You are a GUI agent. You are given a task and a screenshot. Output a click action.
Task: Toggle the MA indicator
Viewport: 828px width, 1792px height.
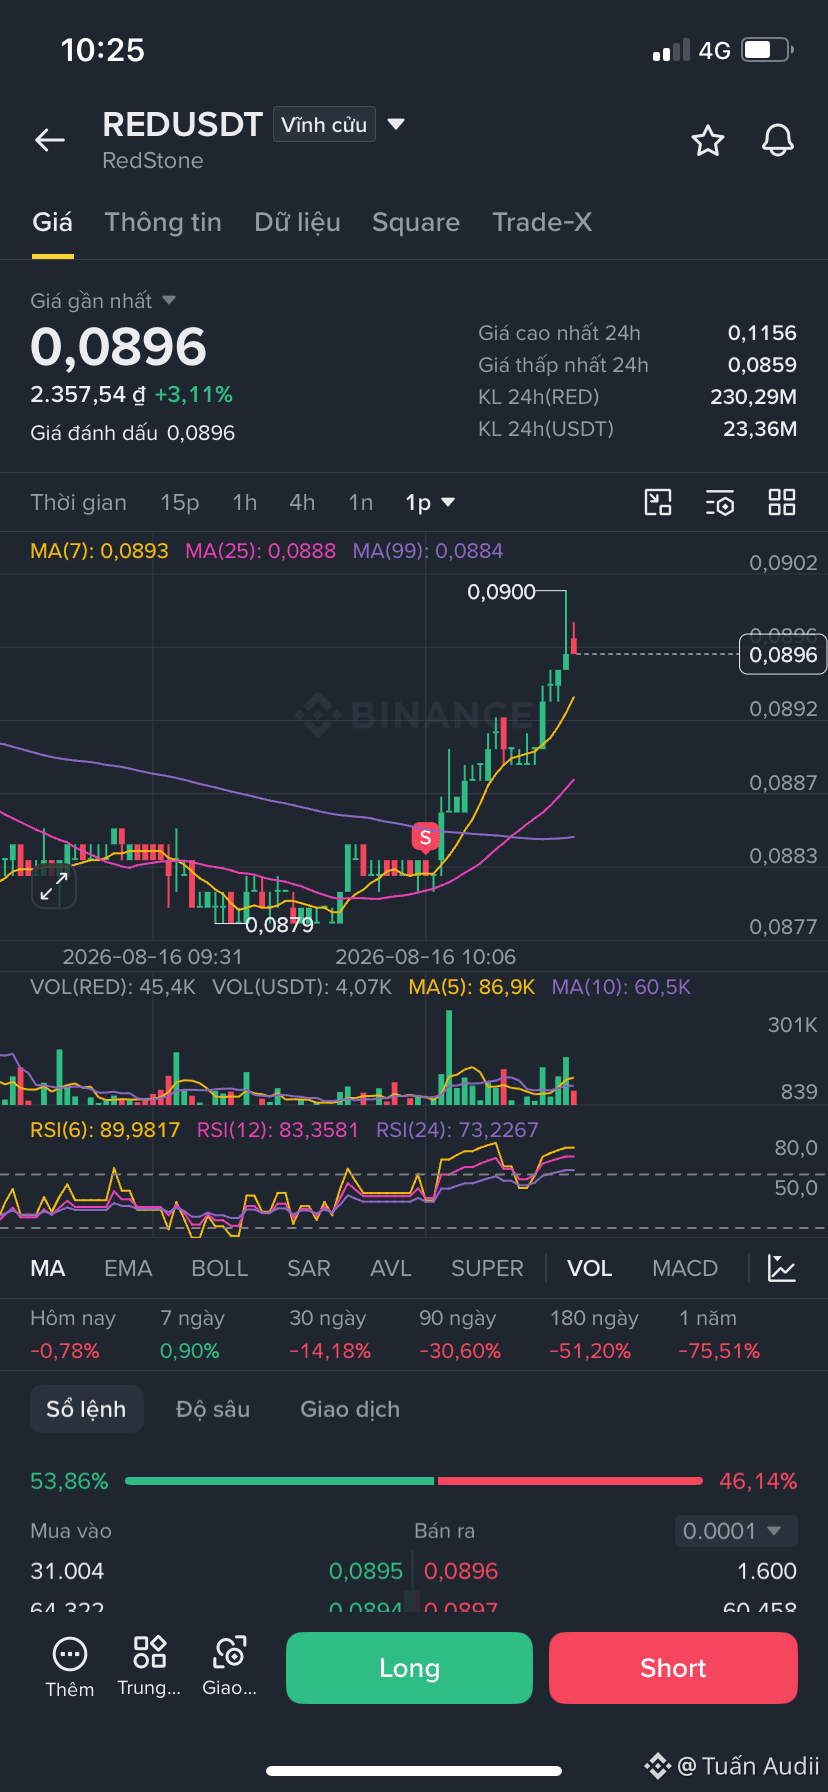point(48,1268)
